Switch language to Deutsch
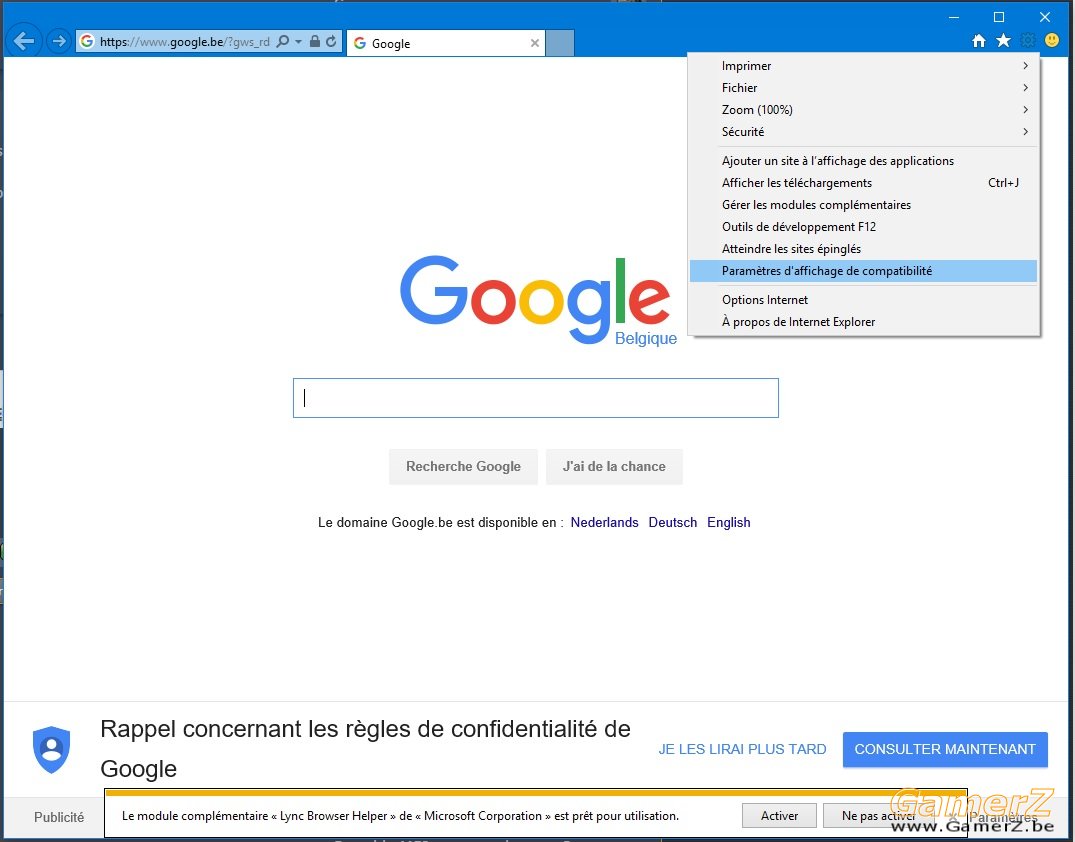1075x842 pixels. click(x=673, y=522)
